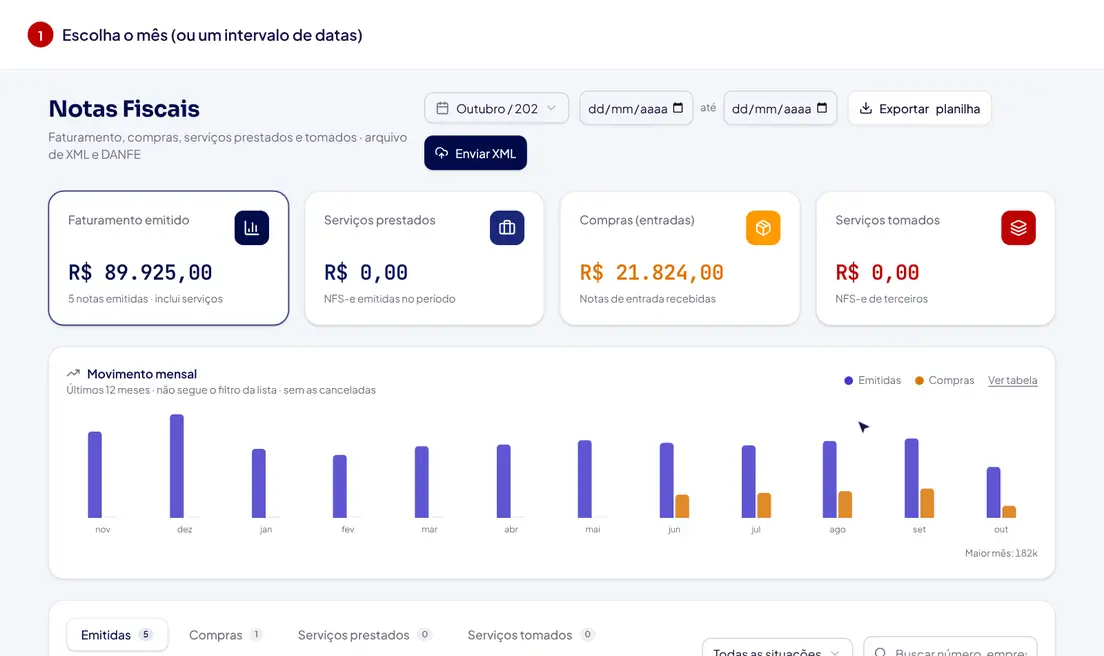Click the R$ 21.824,00 amount

pyautogui.click(x=651, y=272)
